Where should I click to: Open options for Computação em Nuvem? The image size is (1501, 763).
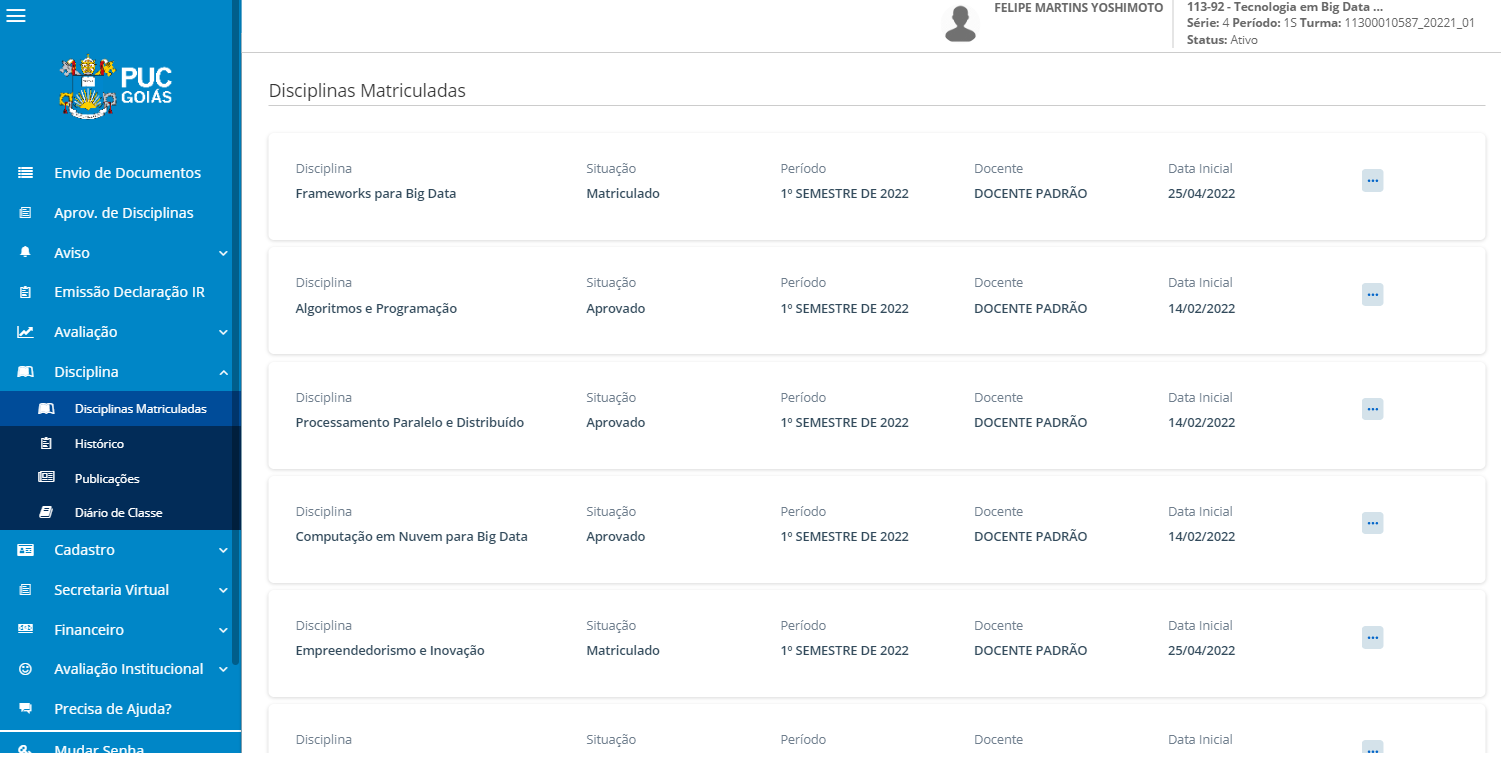coord(1373,522)
